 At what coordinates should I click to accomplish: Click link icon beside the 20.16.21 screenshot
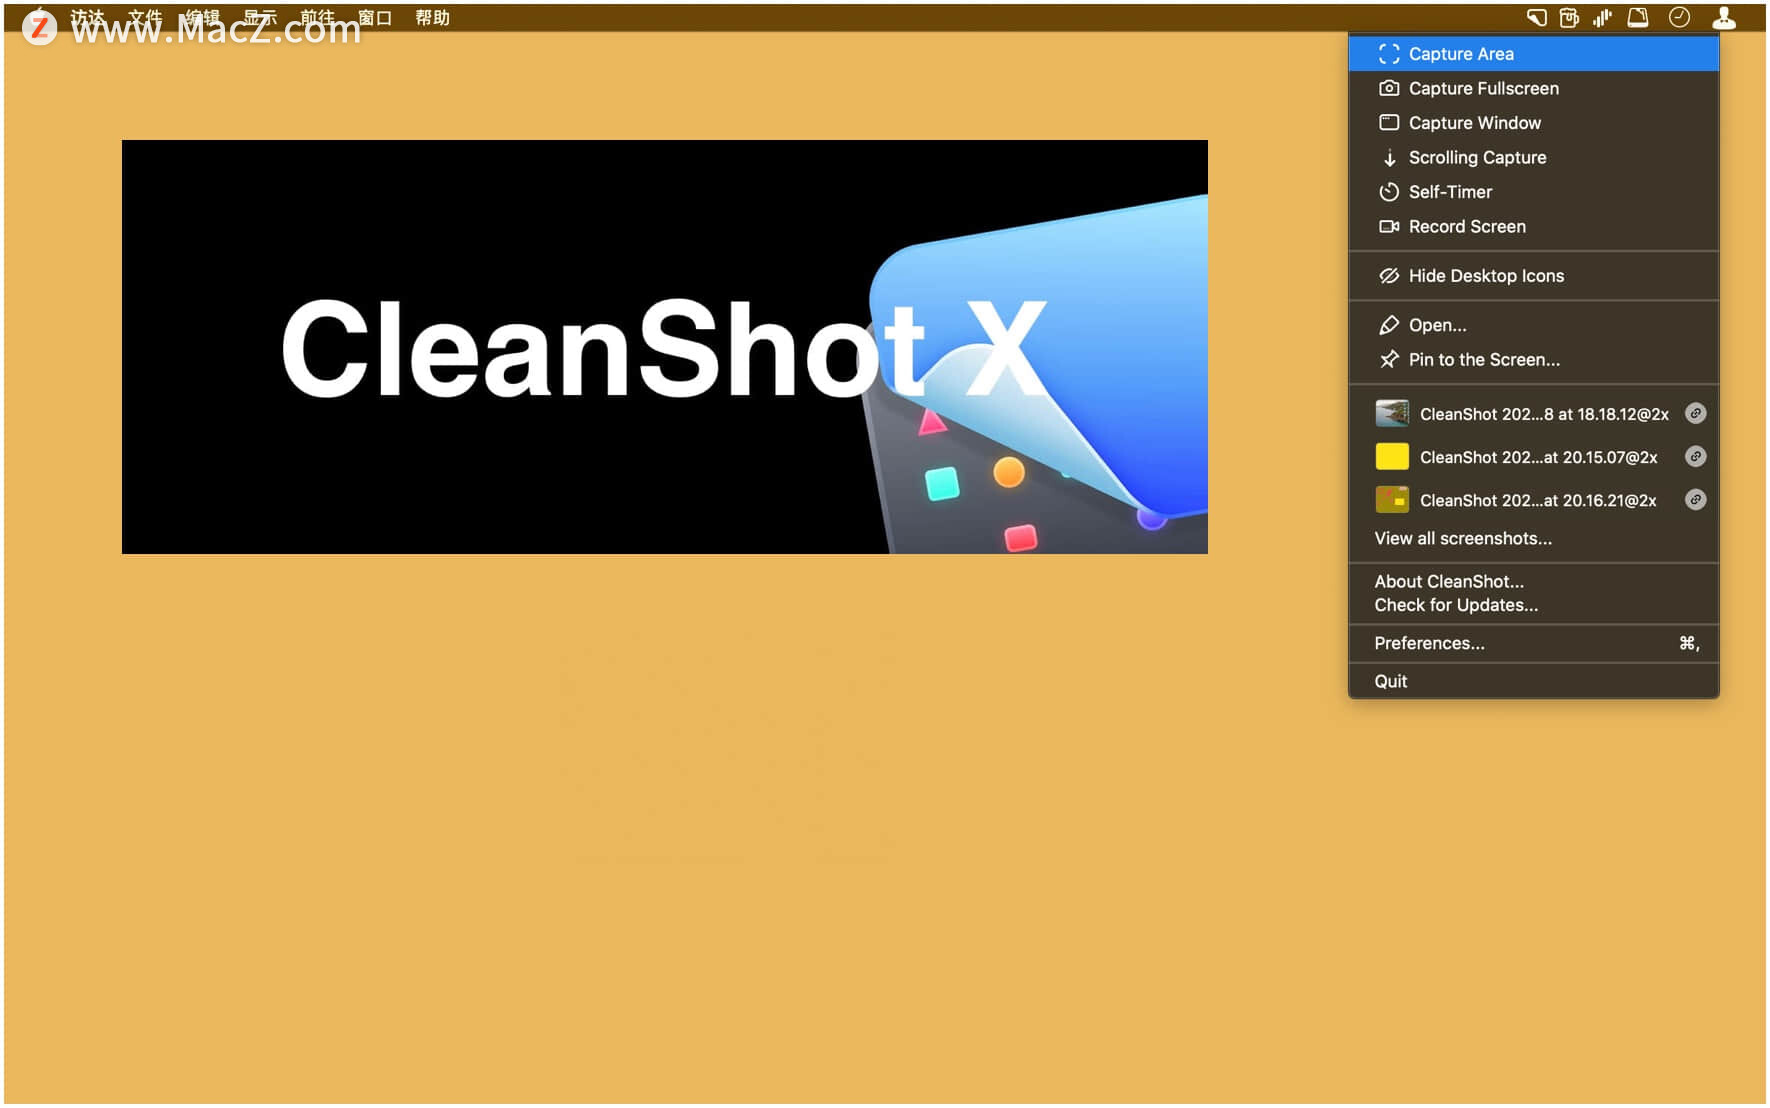1695,499
